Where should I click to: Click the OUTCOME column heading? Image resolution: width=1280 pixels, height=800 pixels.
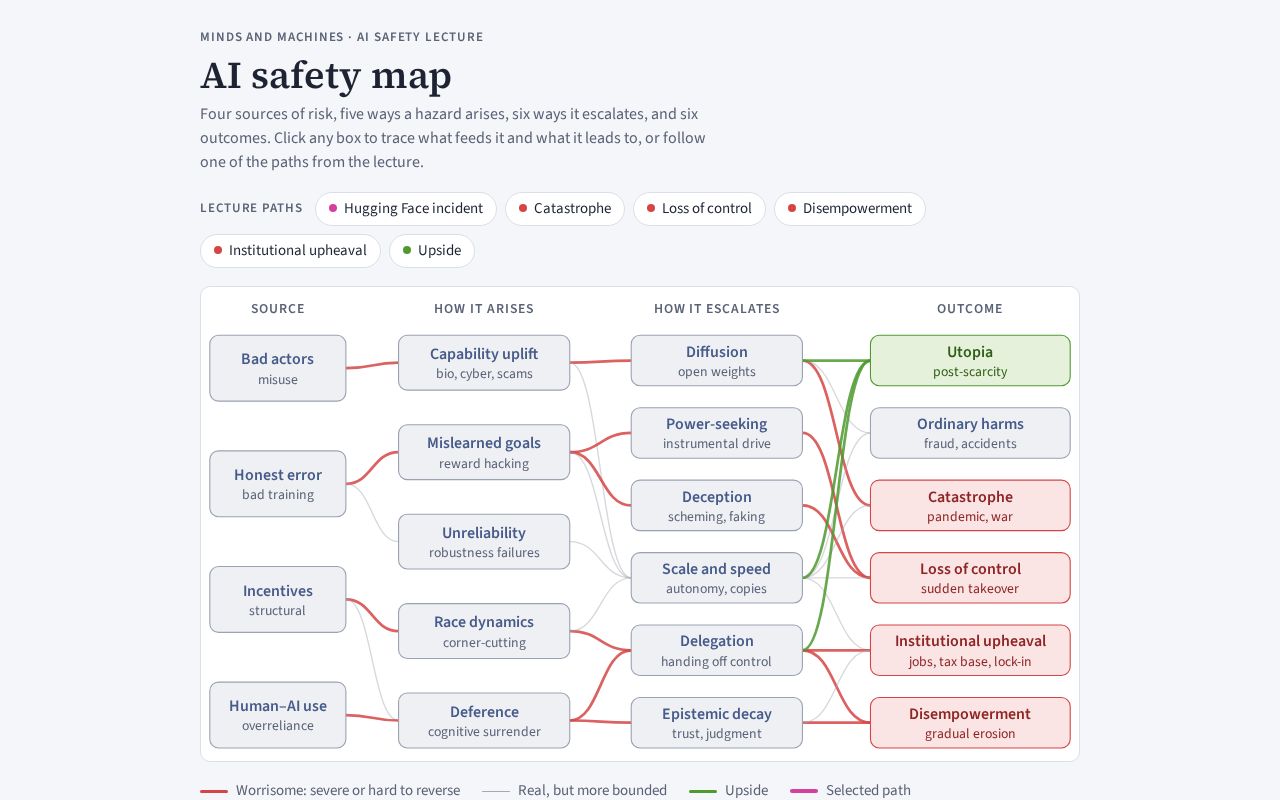tap(970, 309)
